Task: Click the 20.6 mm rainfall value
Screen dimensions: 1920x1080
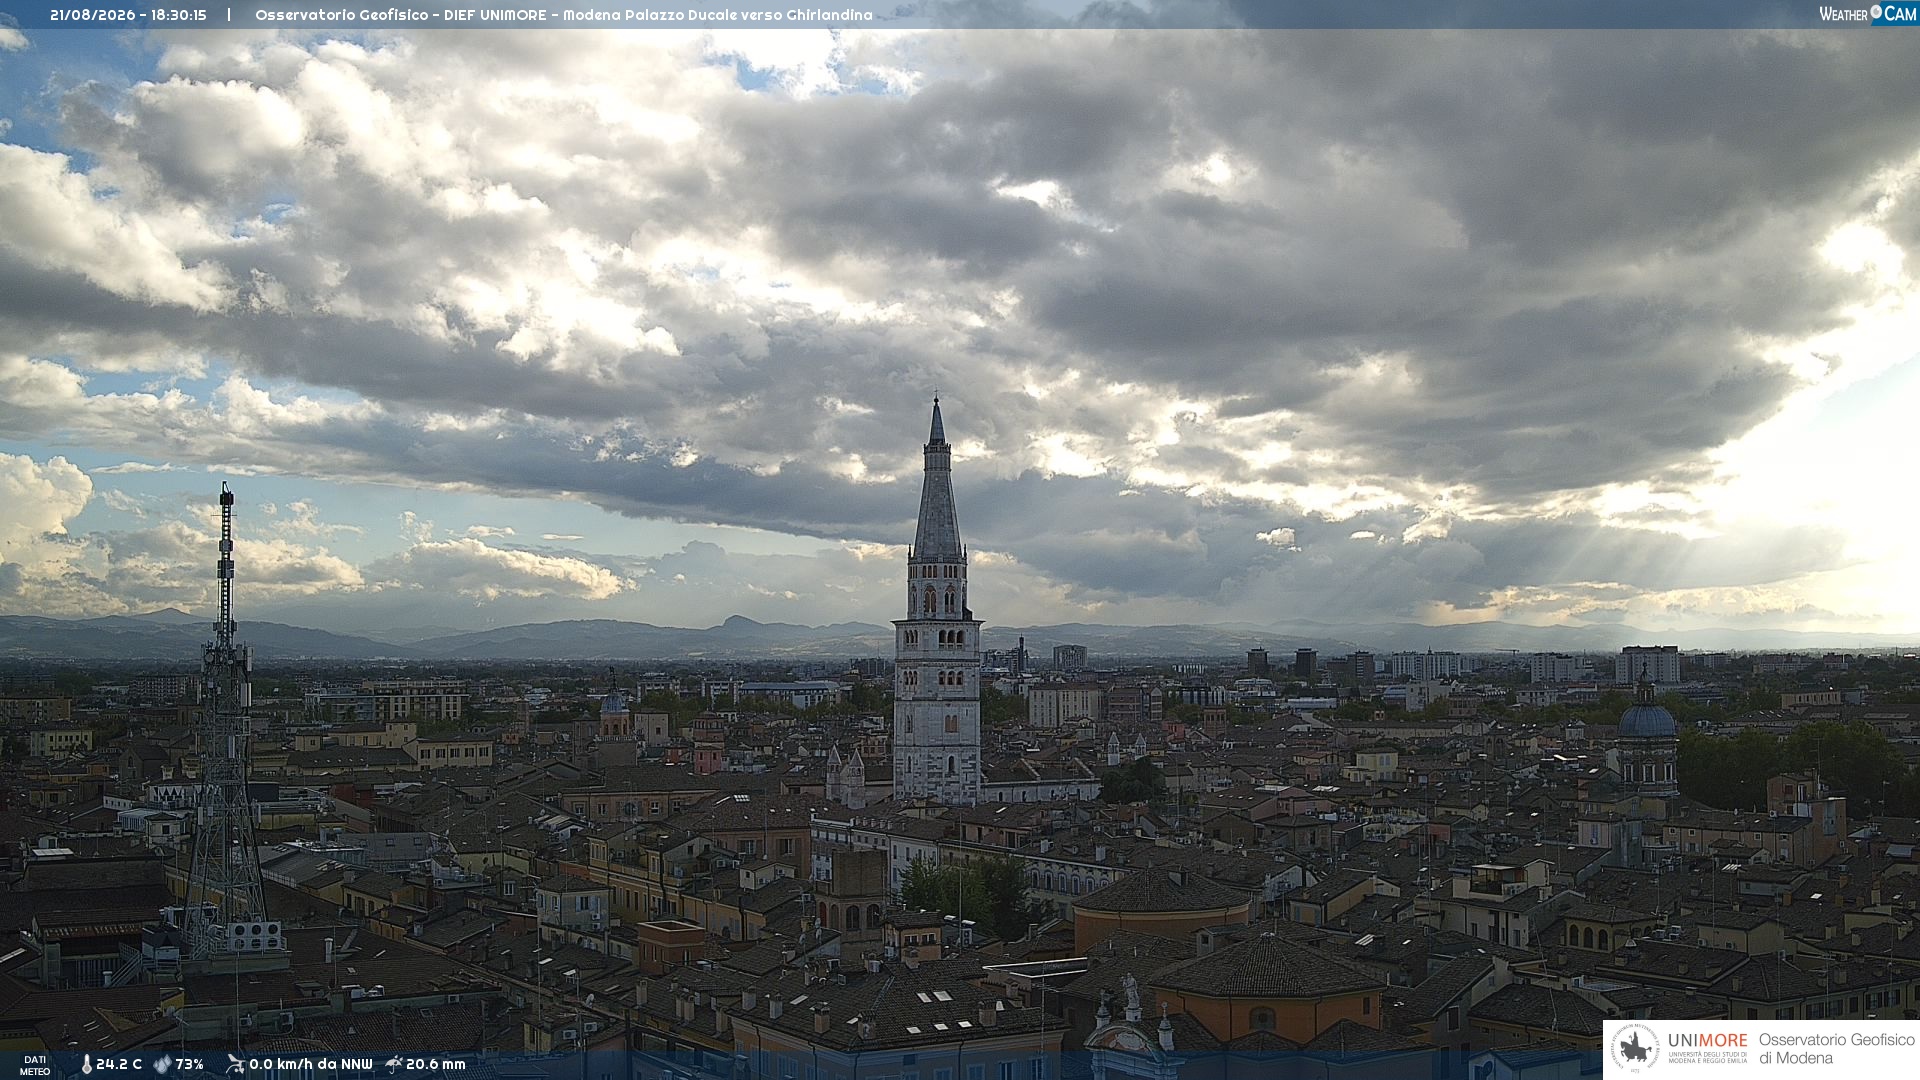Action: click(x=435, y=1065)
